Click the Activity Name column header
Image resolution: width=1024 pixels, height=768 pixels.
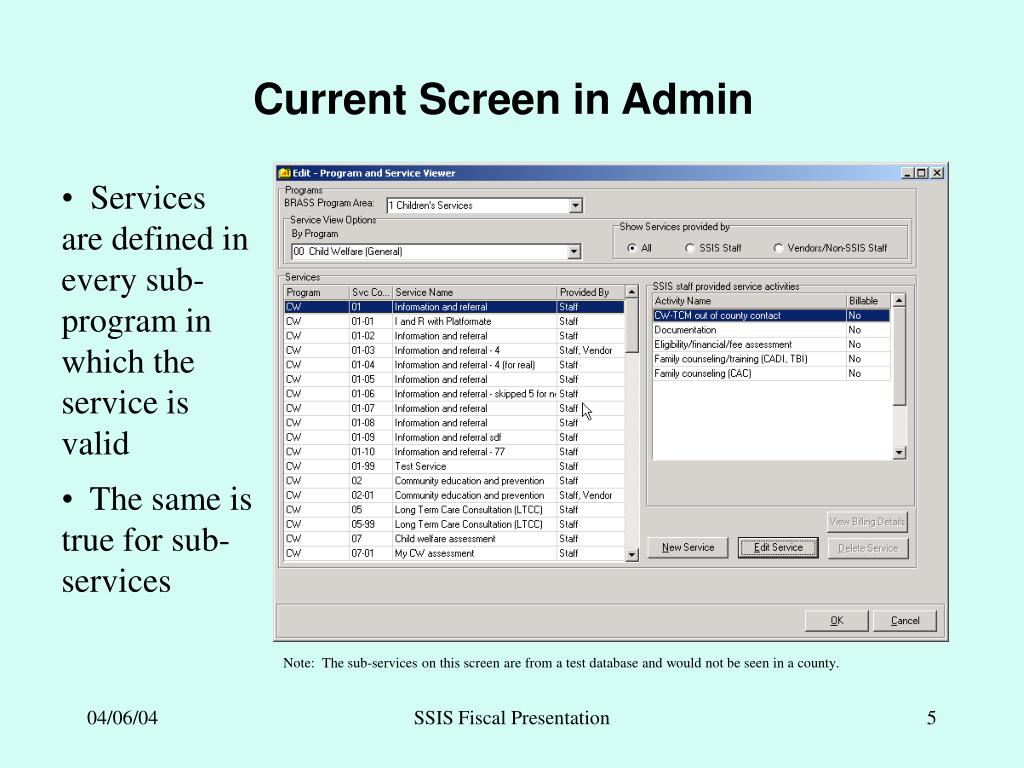click(749, 300)
